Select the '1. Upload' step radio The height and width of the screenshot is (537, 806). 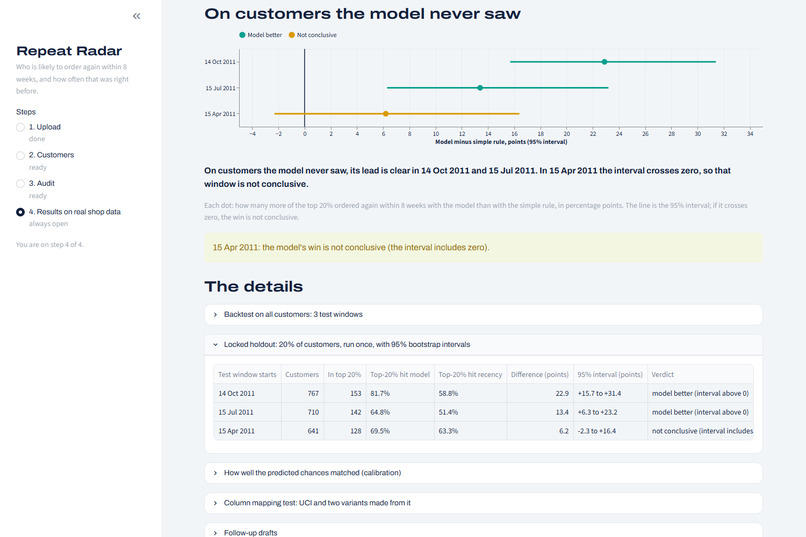[20, 127]
